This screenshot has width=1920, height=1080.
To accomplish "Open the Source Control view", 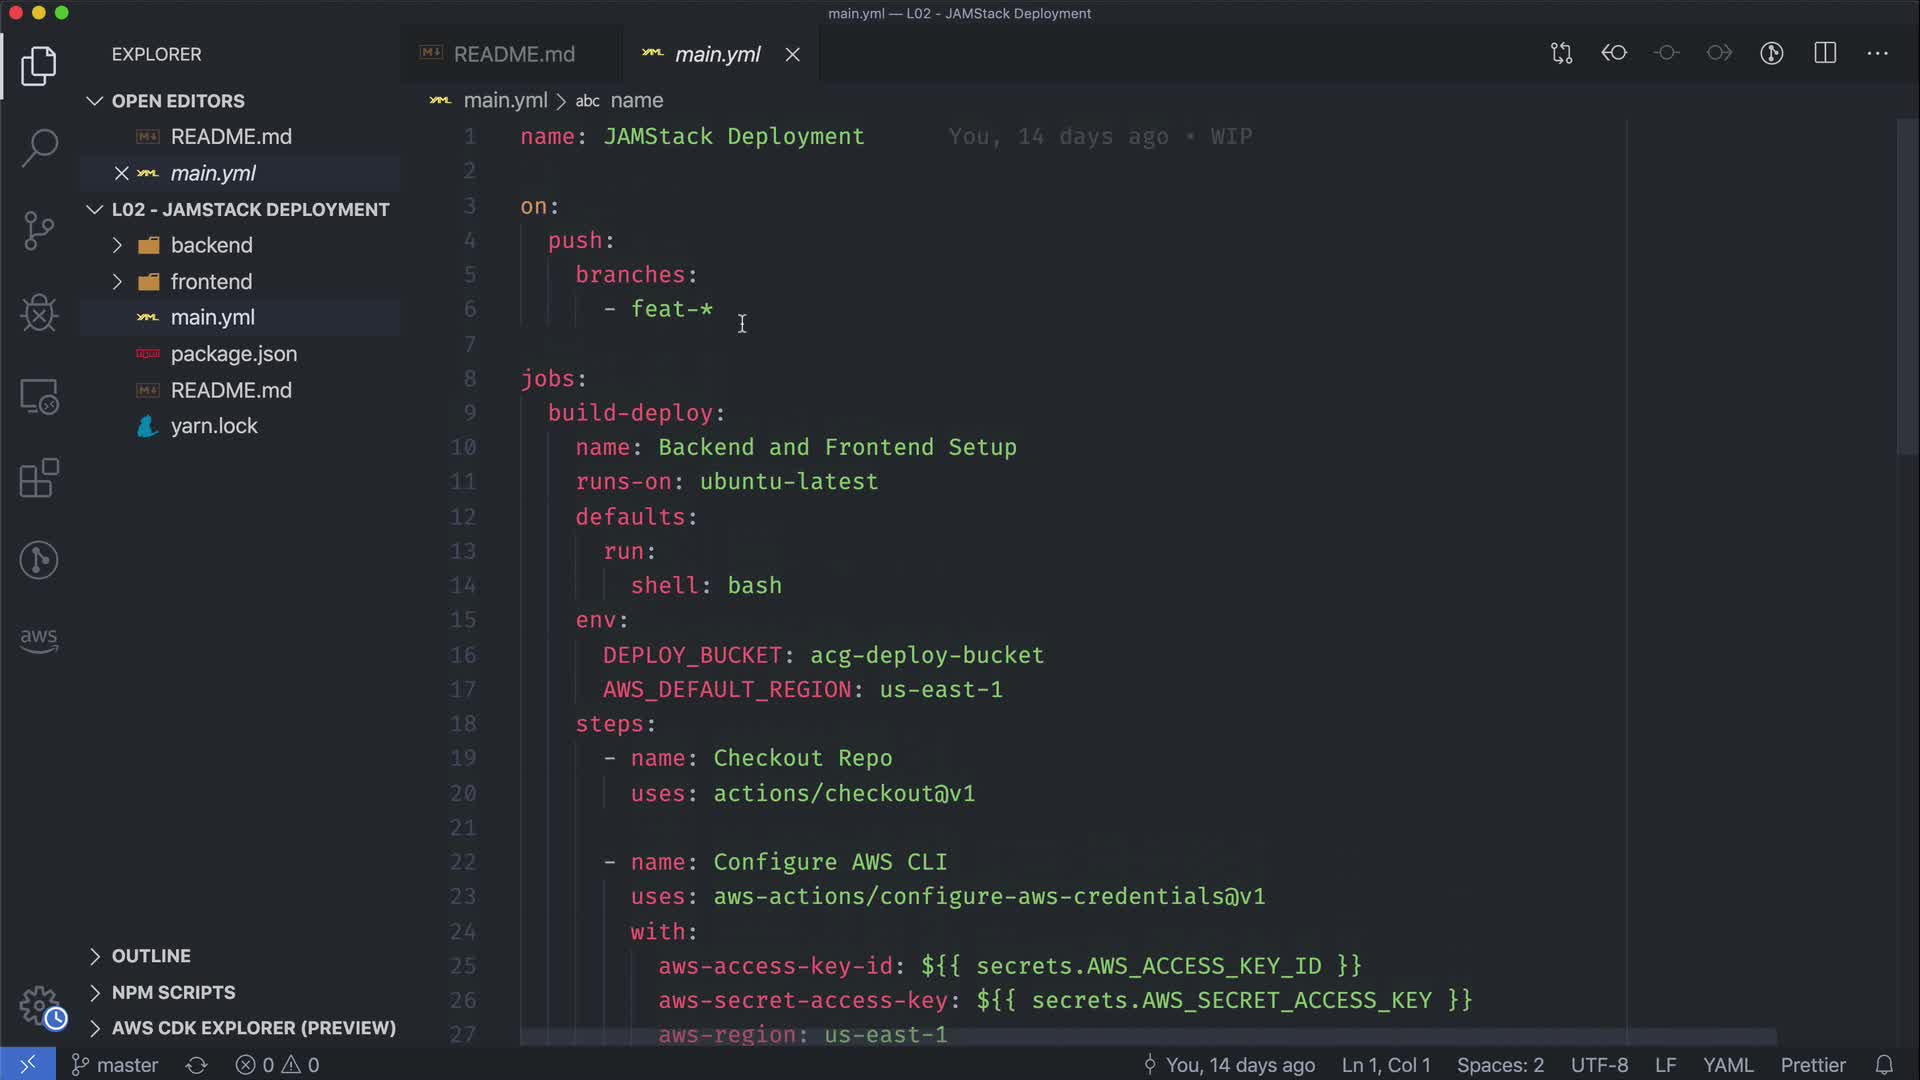I will click(x=39, y=231).
